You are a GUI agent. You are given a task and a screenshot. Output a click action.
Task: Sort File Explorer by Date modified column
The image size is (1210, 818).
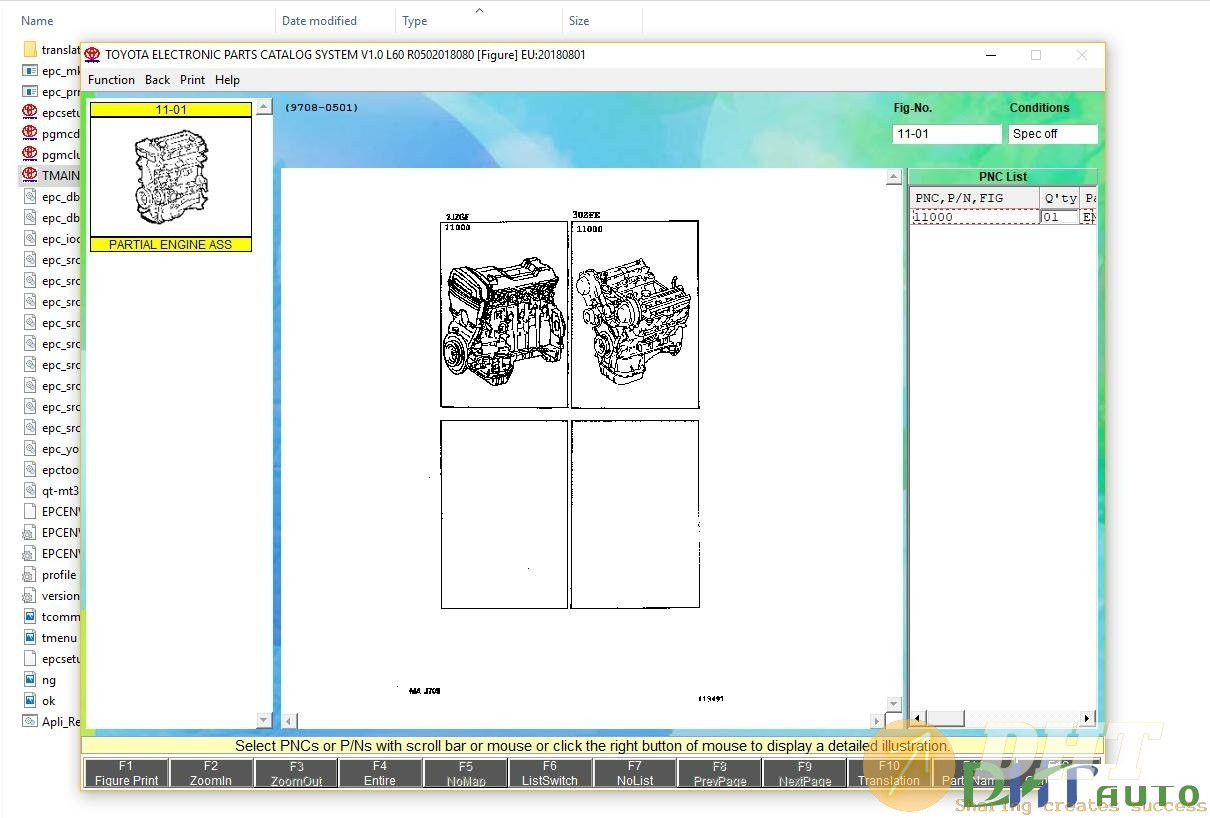(x=319, y=20)
